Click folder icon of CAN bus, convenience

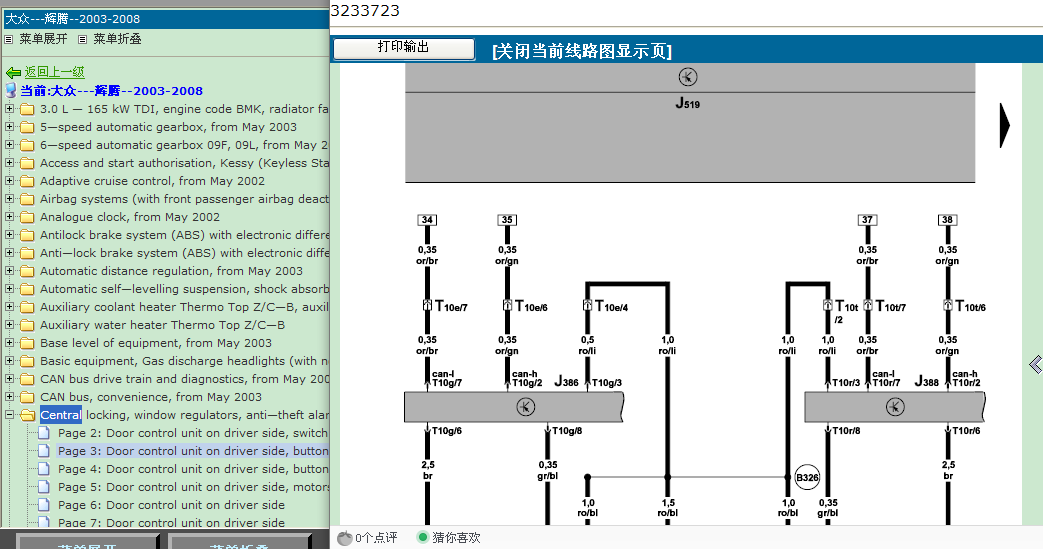pos(27,397)
